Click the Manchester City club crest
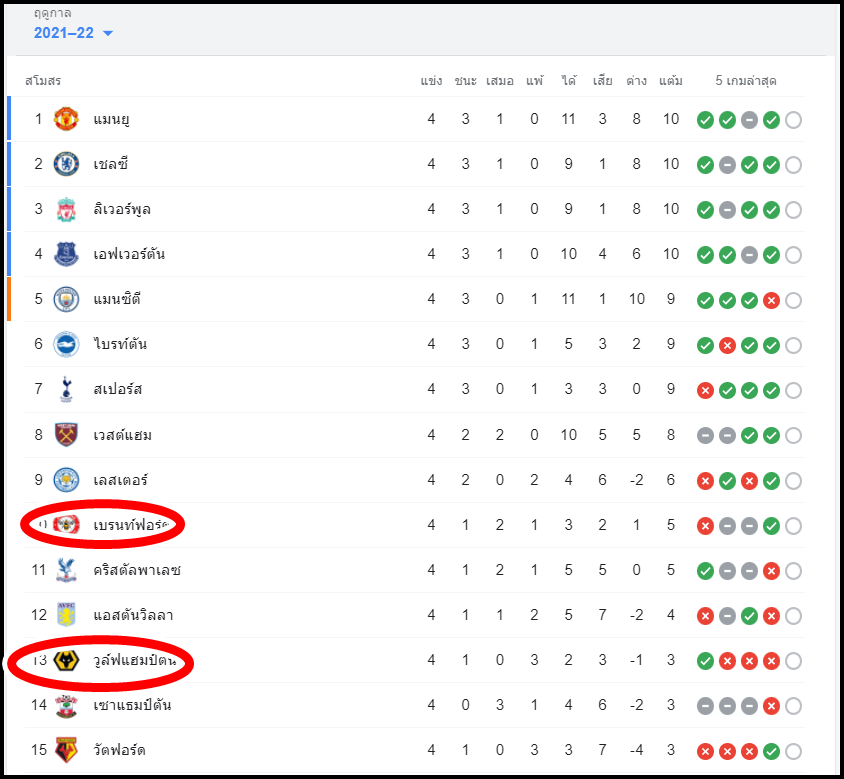The width and height of the screenshot is (844, 779). click(x=66, y=299)
